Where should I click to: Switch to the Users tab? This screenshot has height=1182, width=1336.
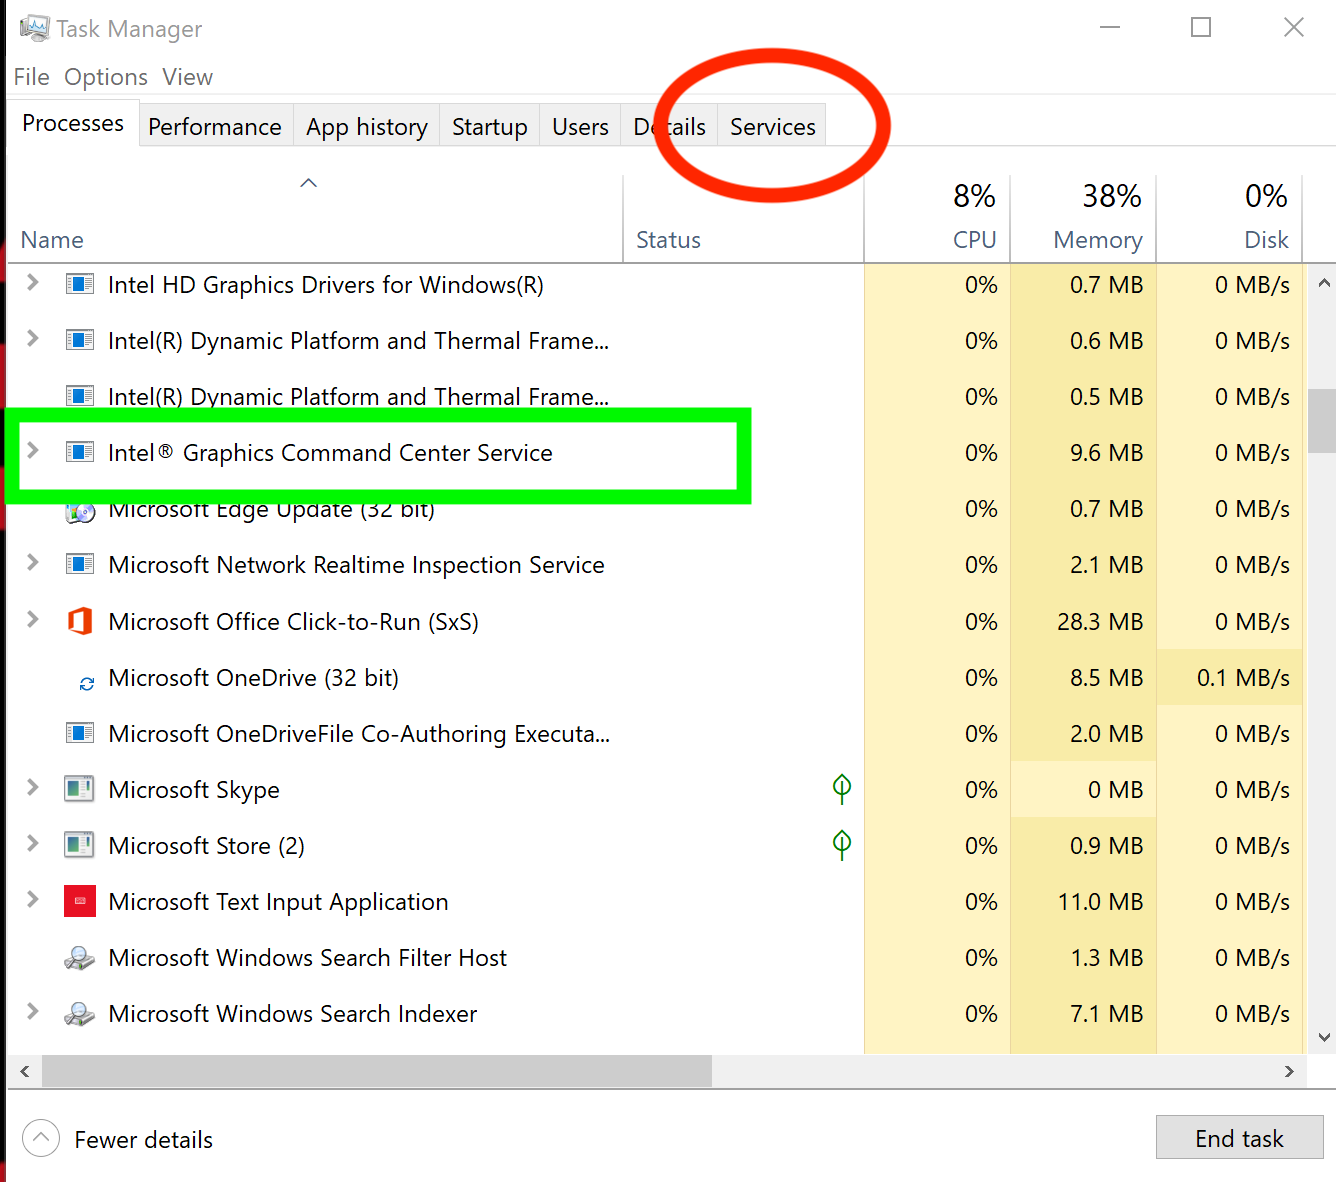tap(580, 127)
